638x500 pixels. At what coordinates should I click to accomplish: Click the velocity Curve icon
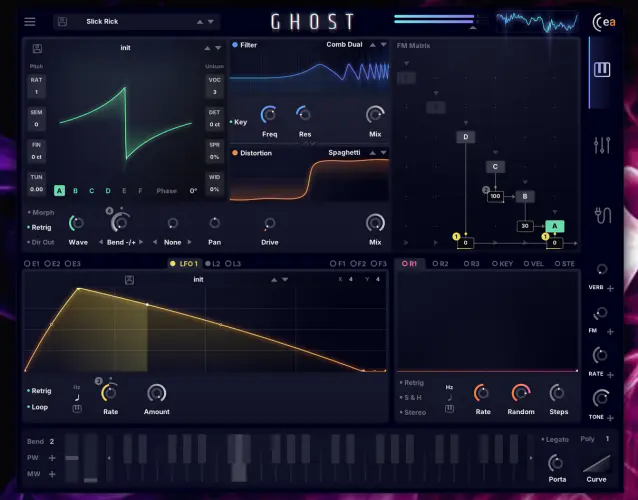tap(596, 463)
